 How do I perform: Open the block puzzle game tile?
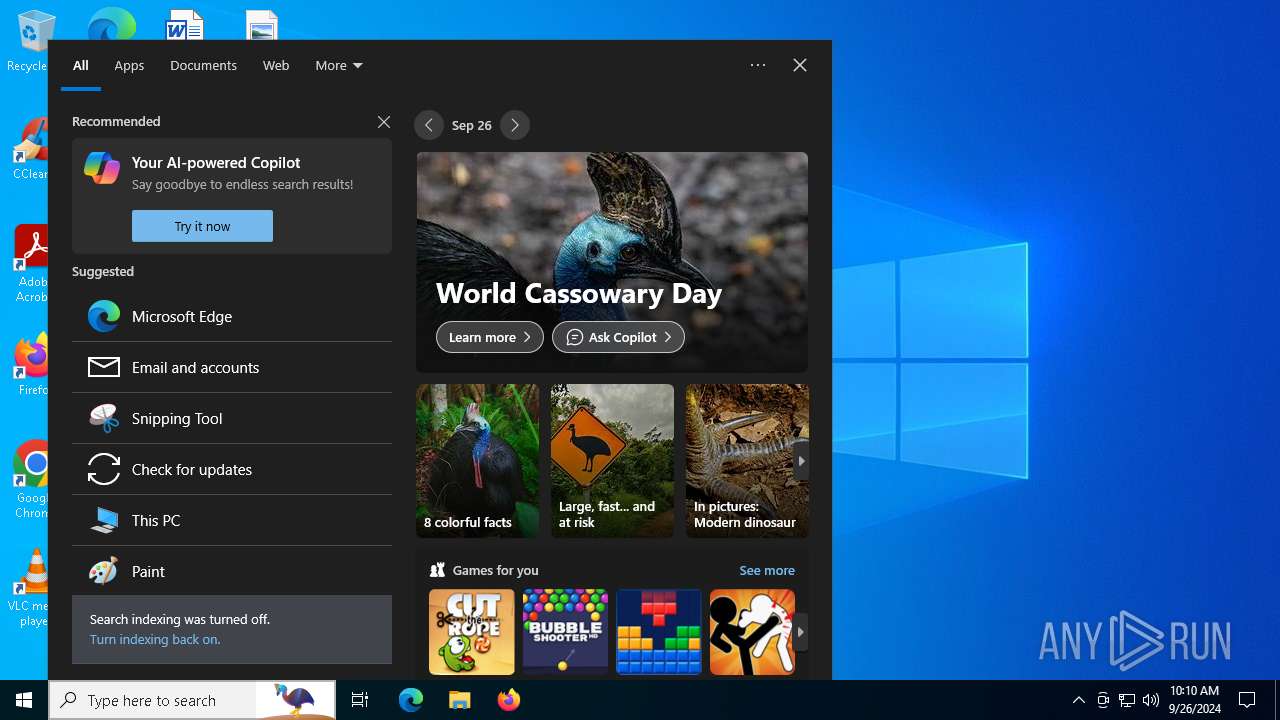click(x=659, y=632)
